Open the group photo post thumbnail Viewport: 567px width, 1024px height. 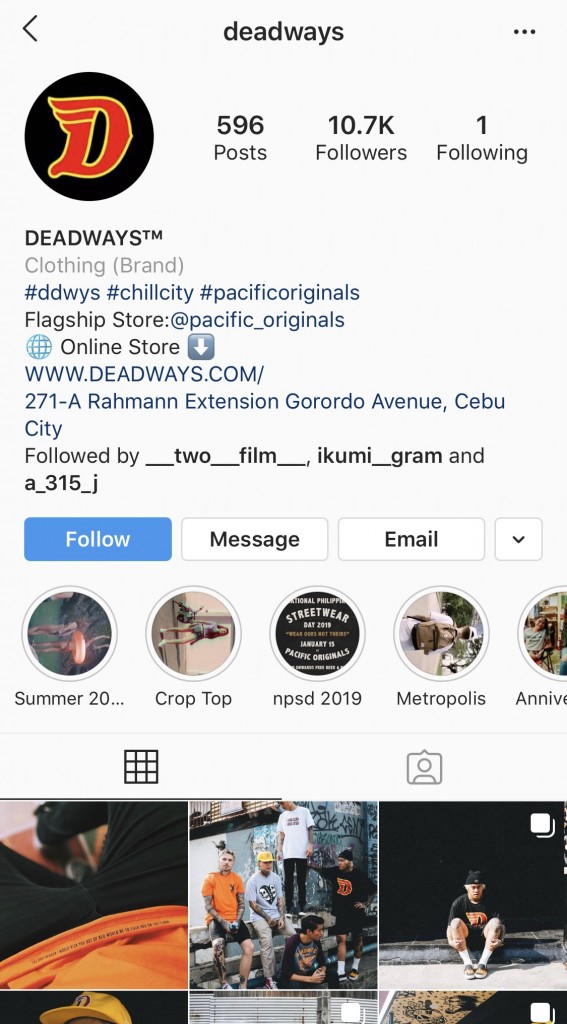(284, 895)
